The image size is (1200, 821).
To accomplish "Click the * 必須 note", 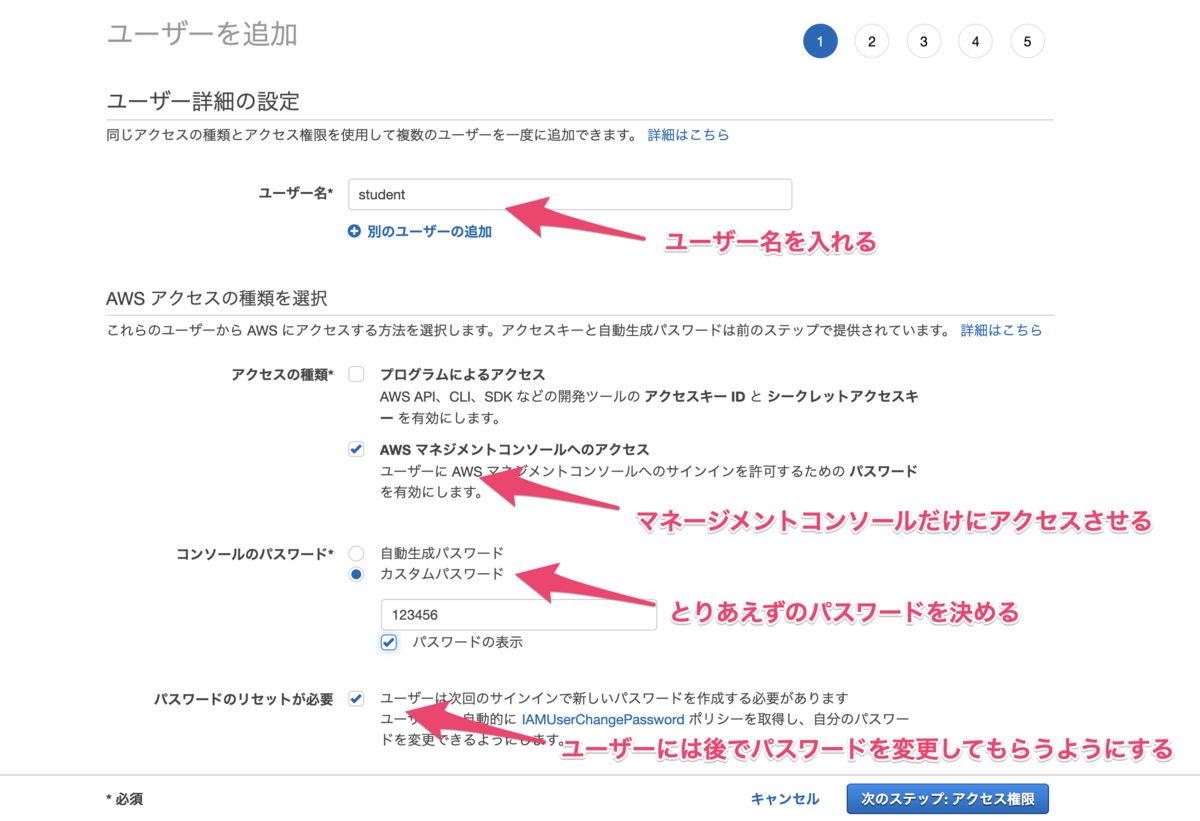I will point(125,799).
